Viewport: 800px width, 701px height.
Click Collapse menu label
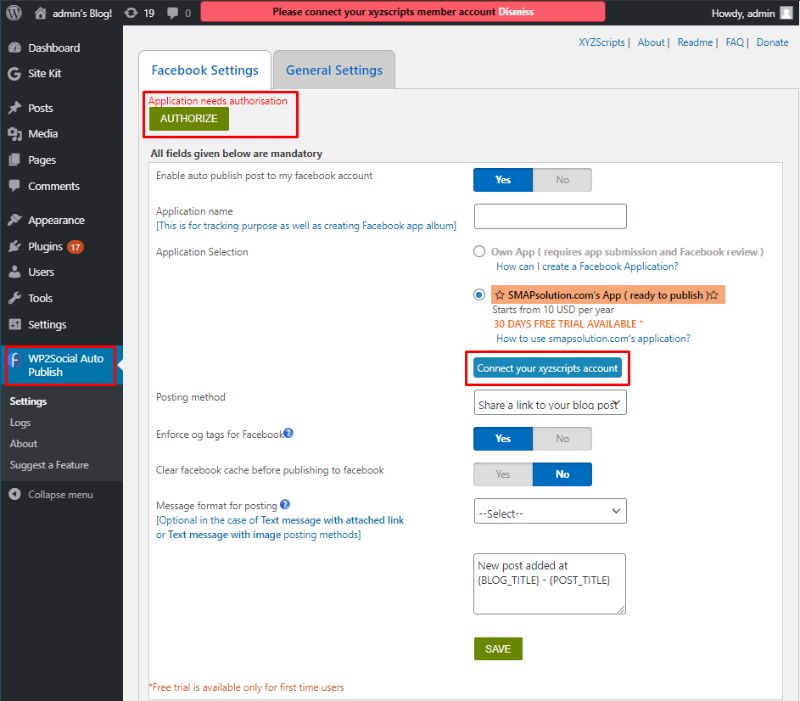click(60, 494)
